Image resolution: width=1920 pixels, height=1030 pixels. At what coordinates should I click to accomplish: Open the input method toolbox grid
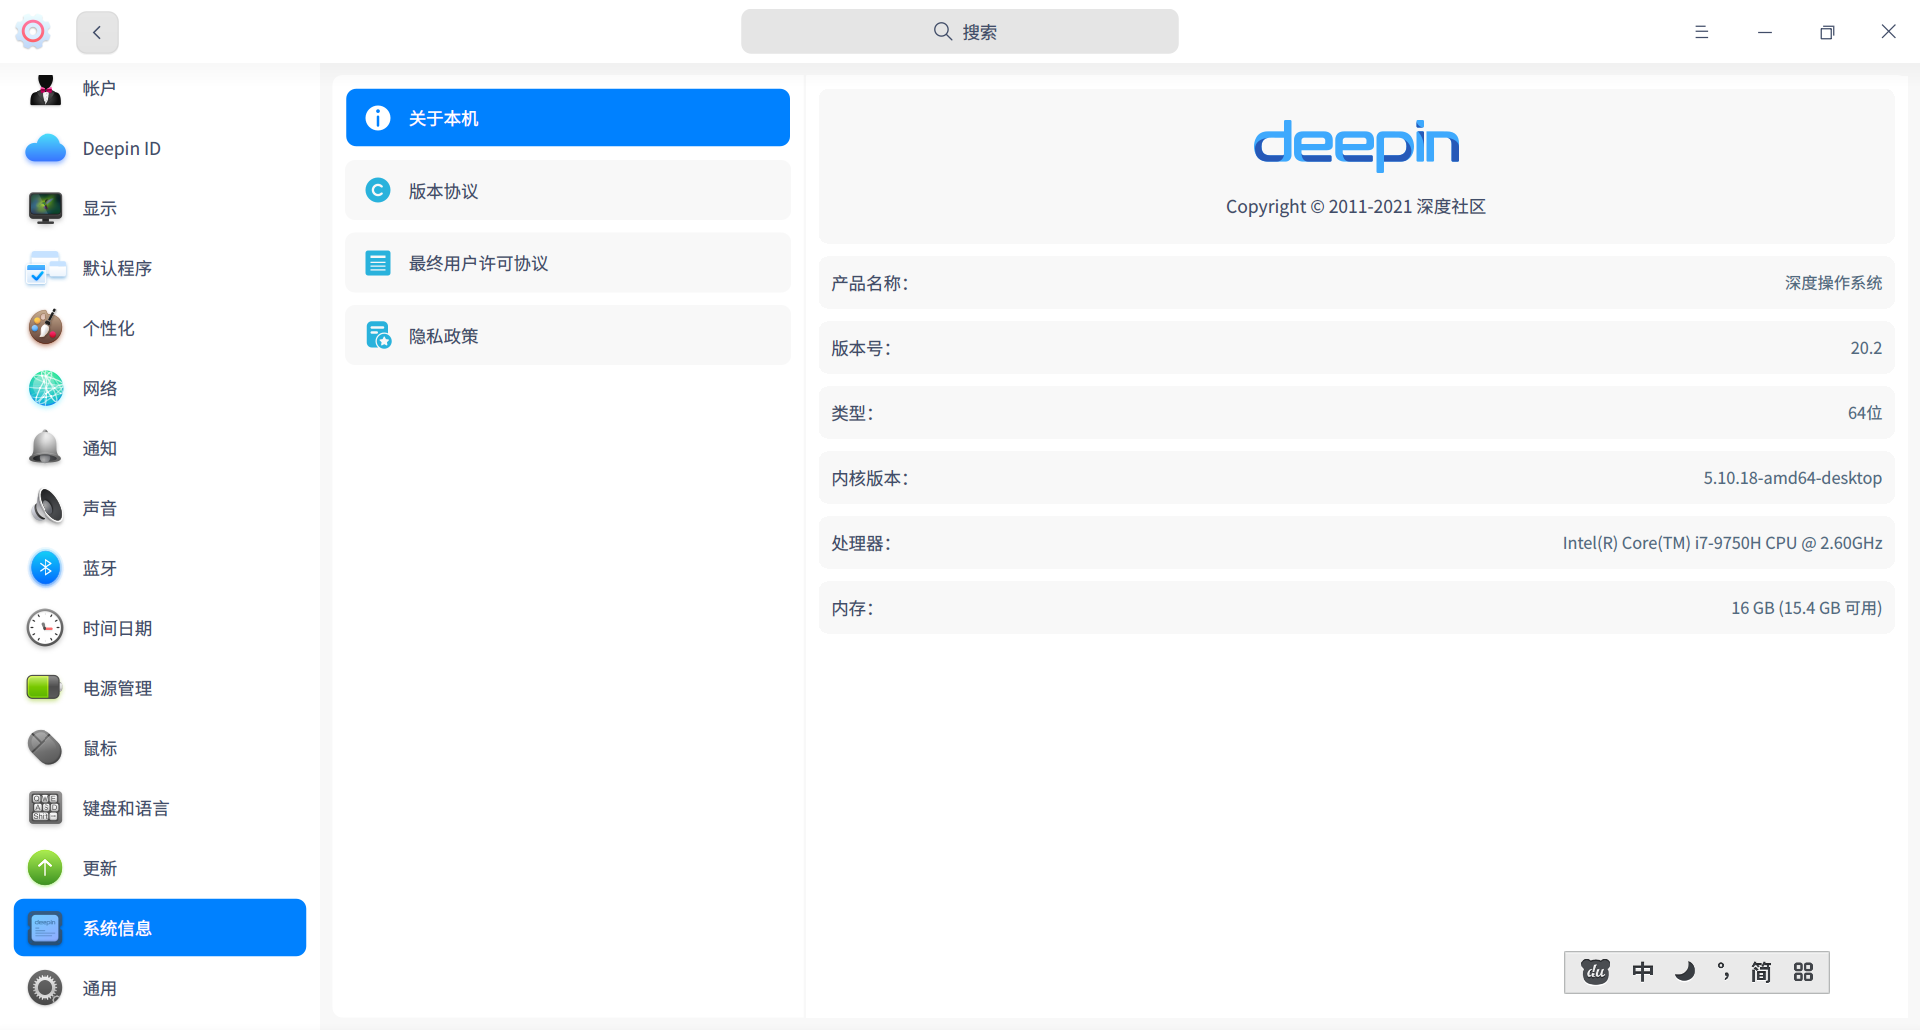click(1803, 972)
